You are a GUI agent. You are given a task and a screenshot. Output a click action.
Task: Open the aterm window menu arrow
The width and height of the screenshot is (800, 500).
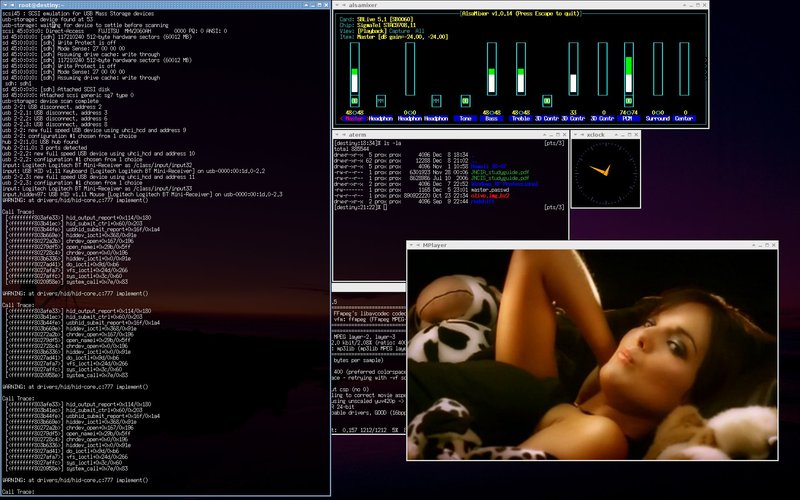[339, 134]
